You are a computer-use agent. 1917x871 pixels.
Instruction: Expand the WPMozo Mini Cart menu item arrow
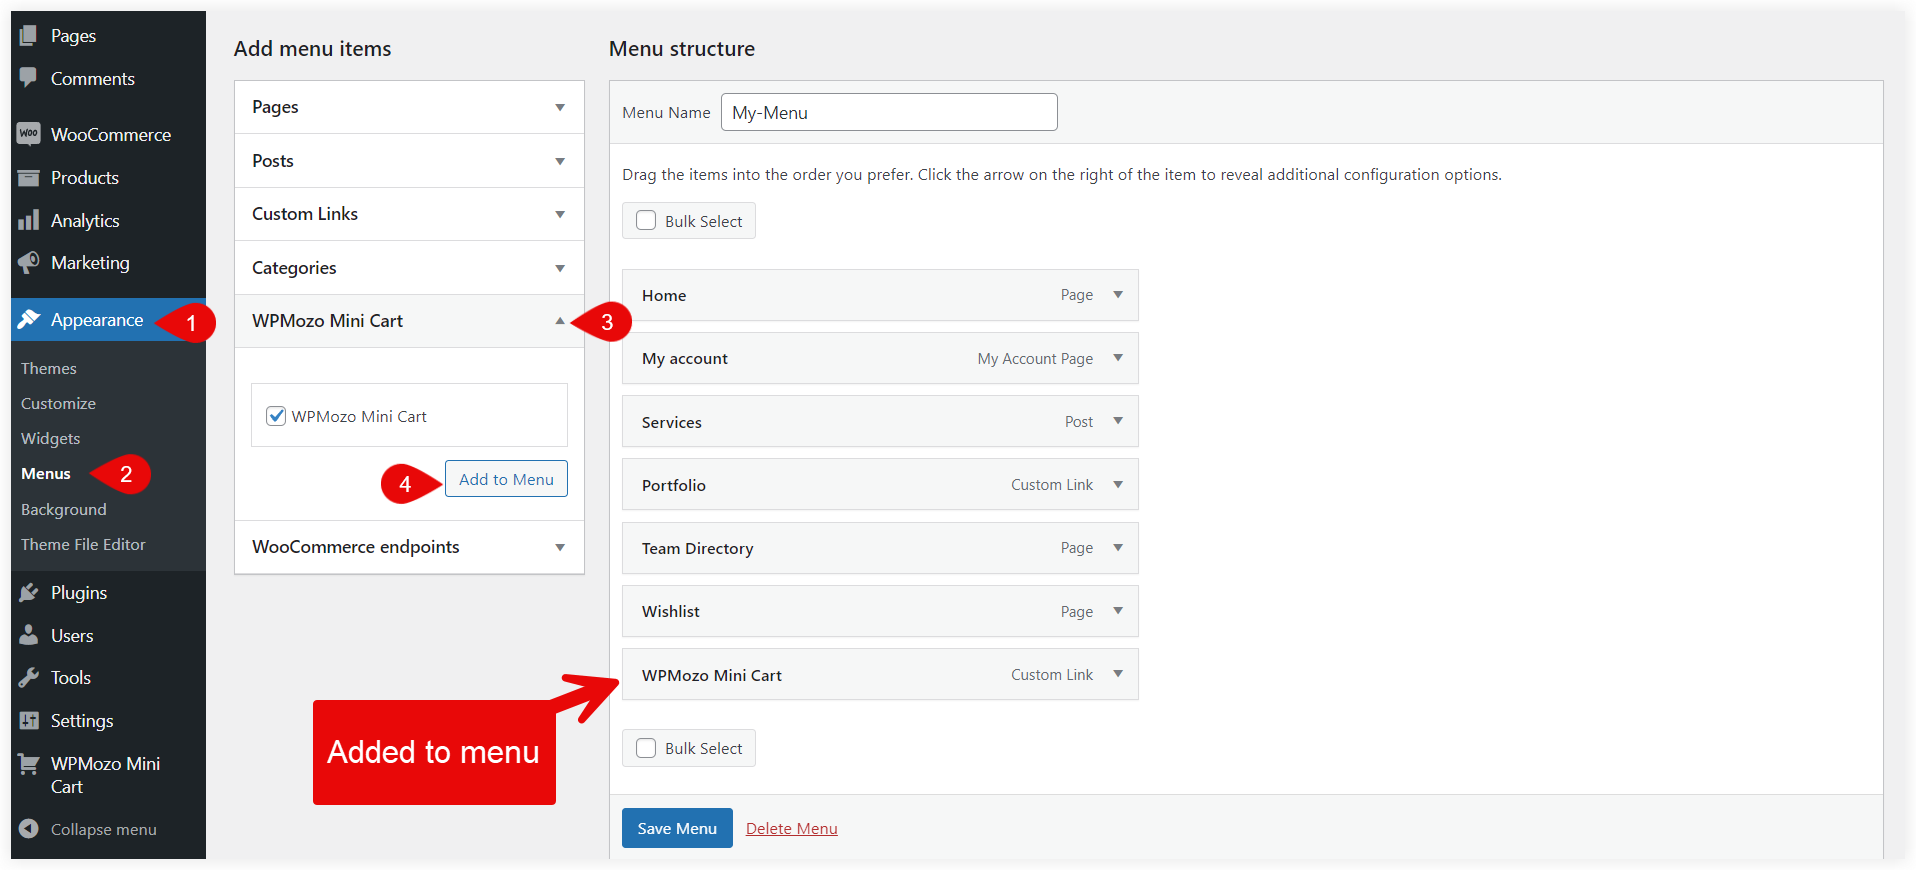pyautogui.click(x=1118, y=675)
